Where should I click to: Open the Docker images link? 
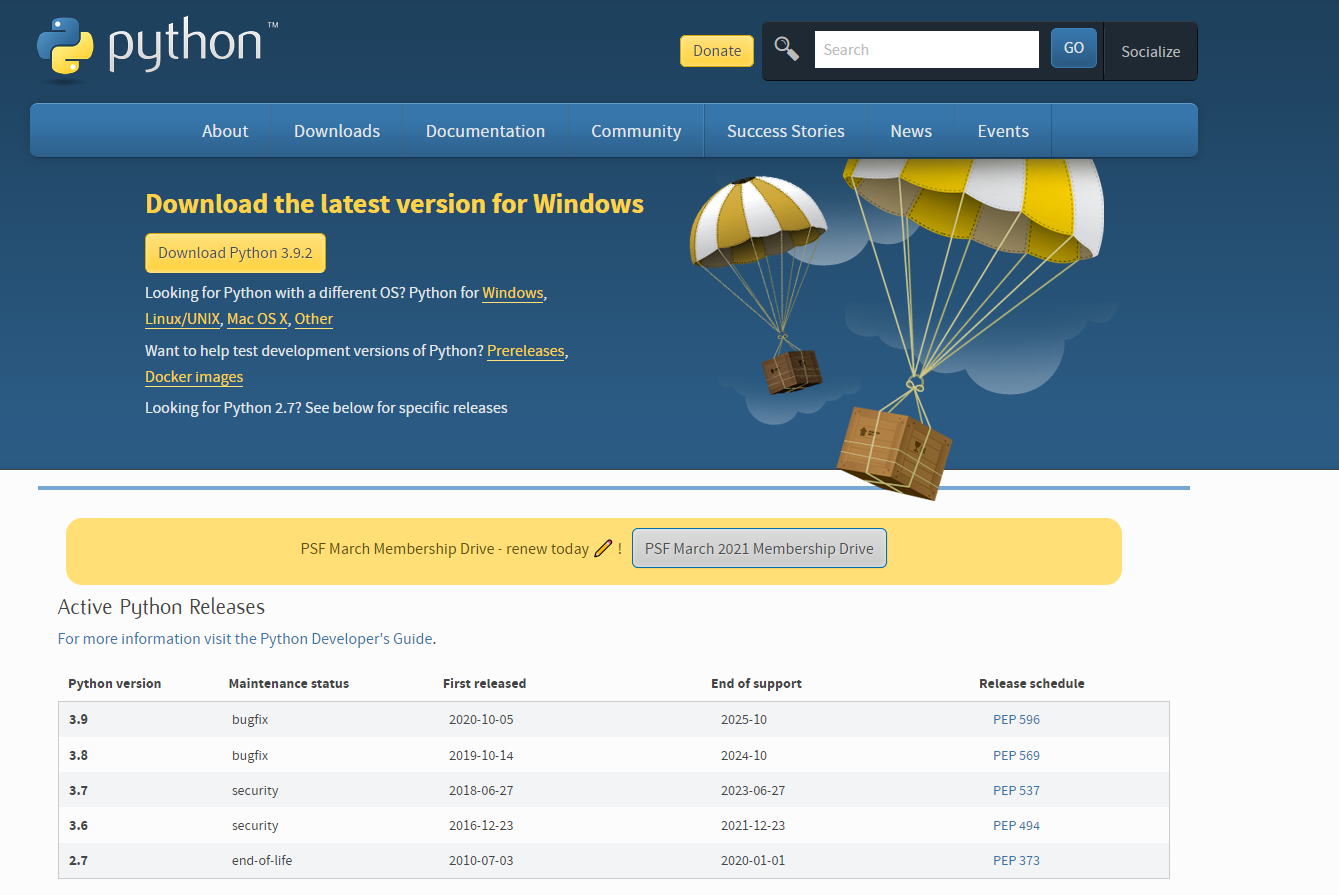tap(194, 377)
